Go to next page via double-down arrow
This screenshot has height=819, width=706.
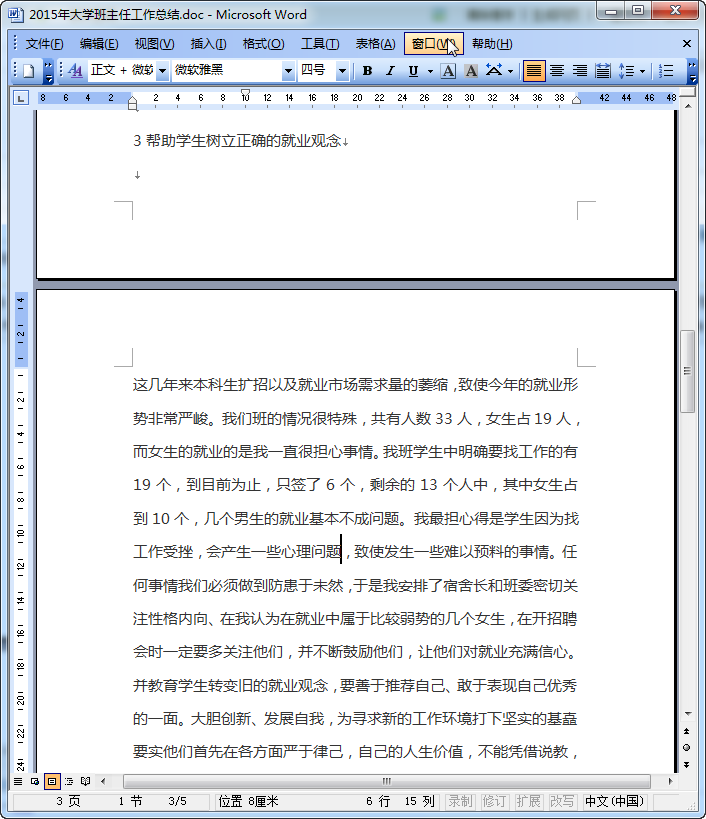click(687, 765)
